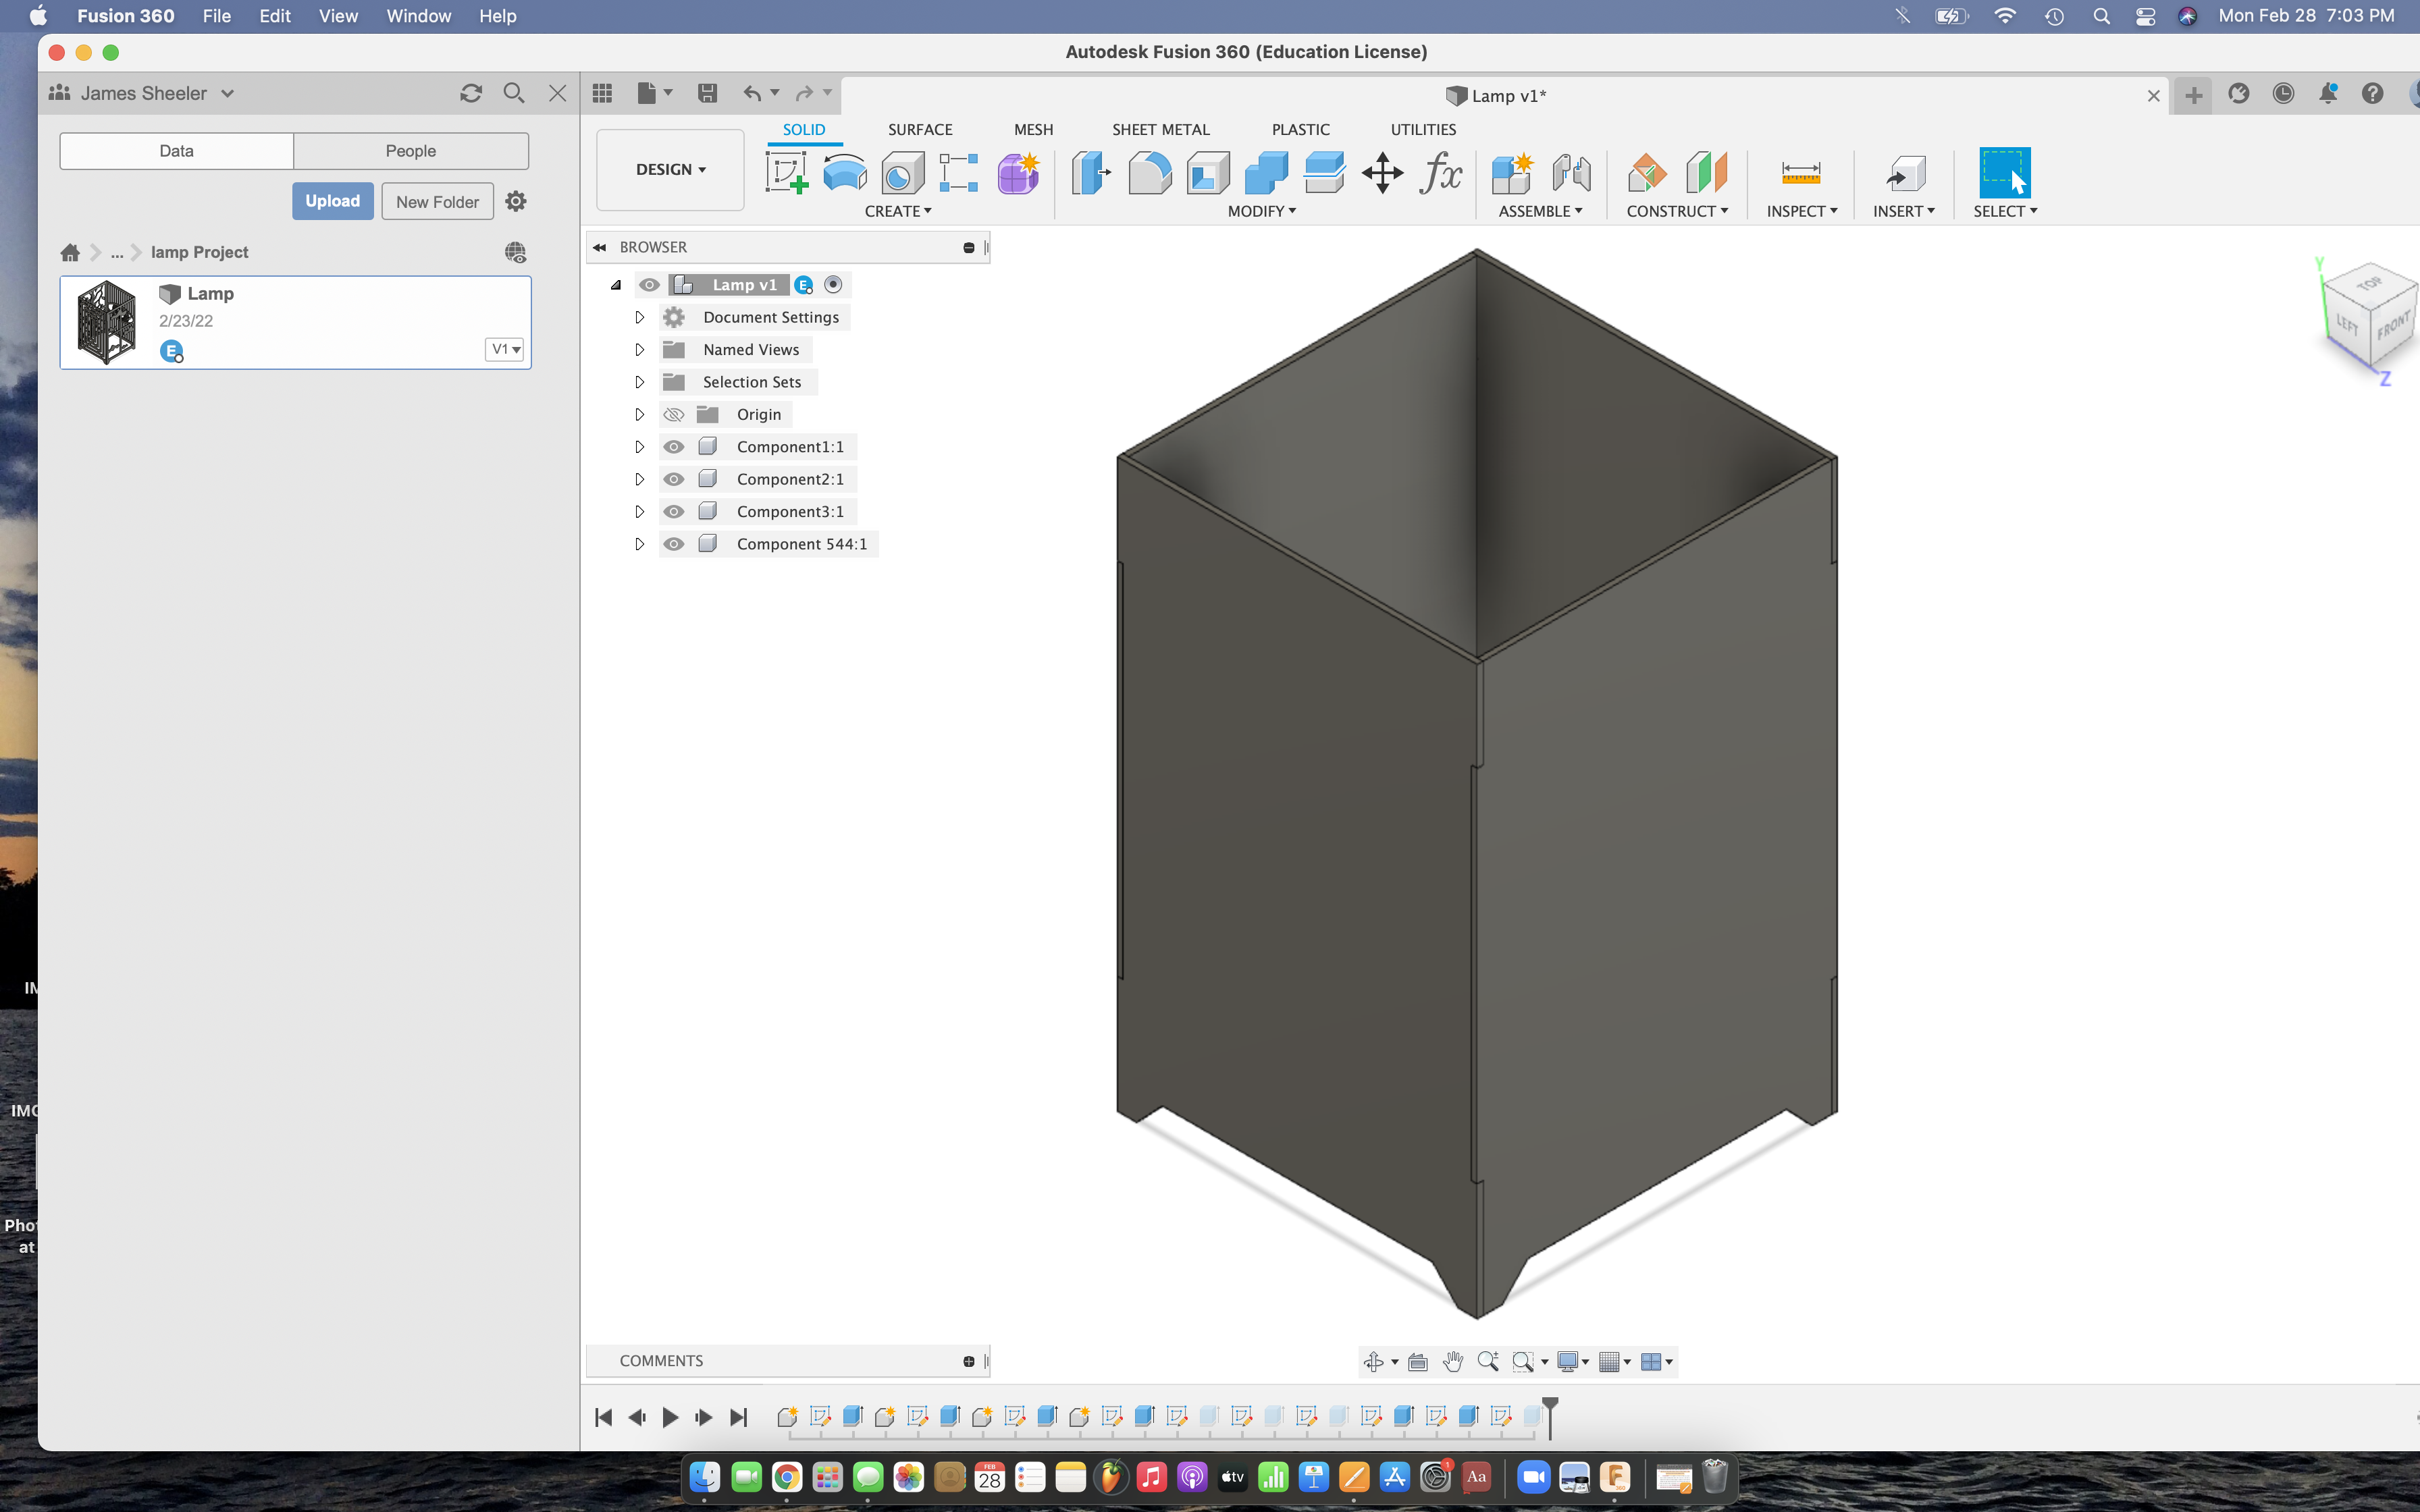Expand the Document Settings node
Screen dimensions: 2420x1512
click(640, 317)
